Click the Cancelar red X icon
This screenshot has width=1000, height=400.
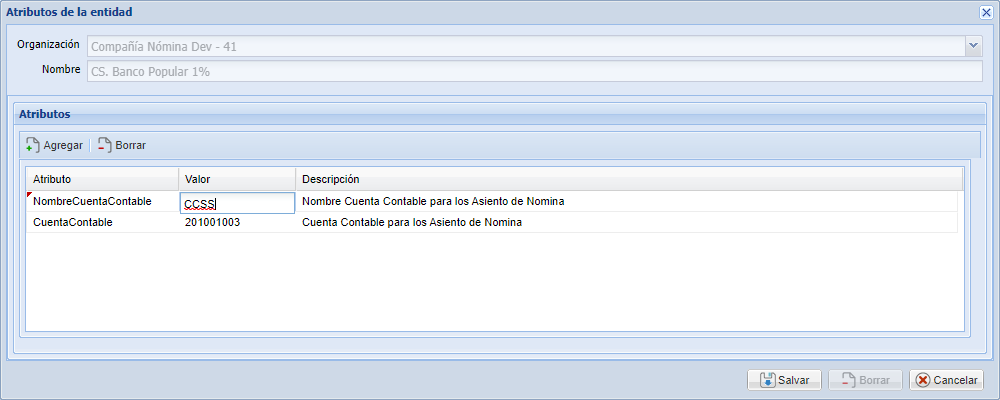[923, 380]
